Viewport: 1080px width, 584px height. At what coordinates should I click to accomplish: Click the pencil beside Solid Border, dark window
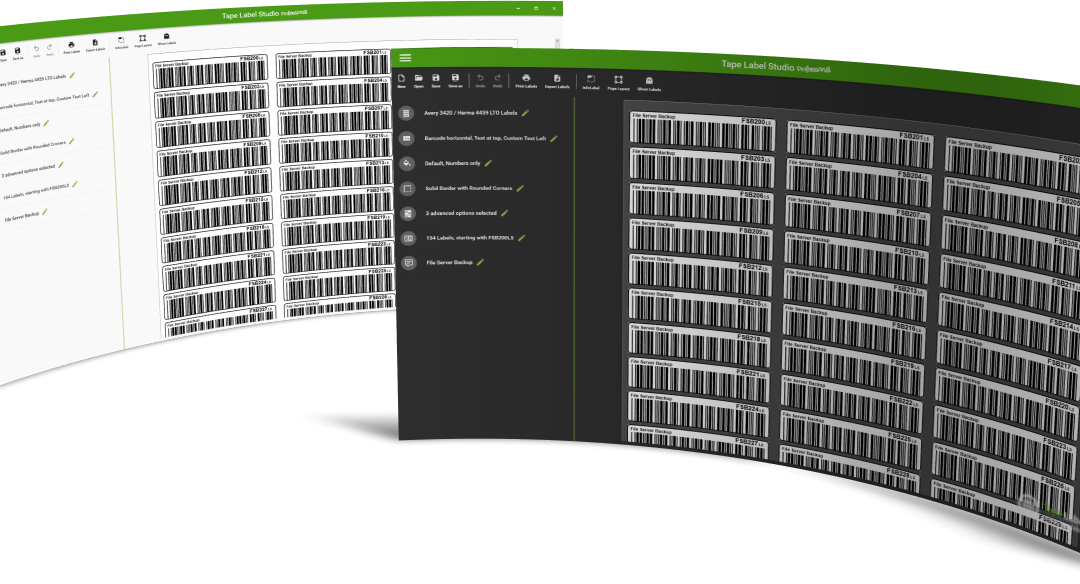[520, 188]
